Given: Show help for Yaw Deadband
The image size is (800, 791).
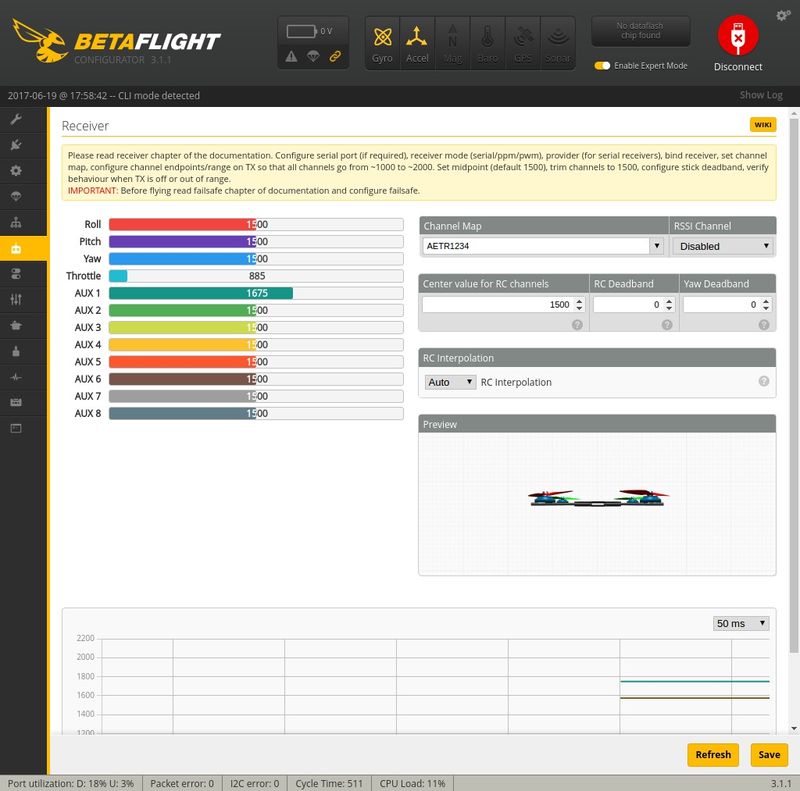Looking at the screenshot, I should (x=764, y=325).
